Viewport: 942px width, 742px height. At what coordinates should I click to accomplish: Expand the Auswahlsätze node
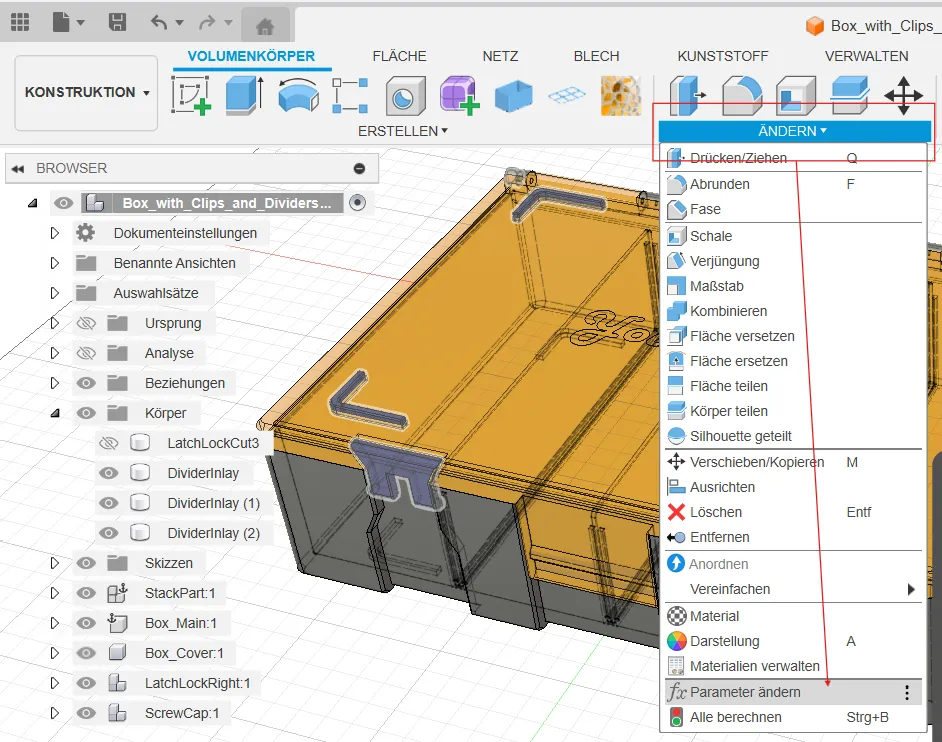(x=55, y=293)
